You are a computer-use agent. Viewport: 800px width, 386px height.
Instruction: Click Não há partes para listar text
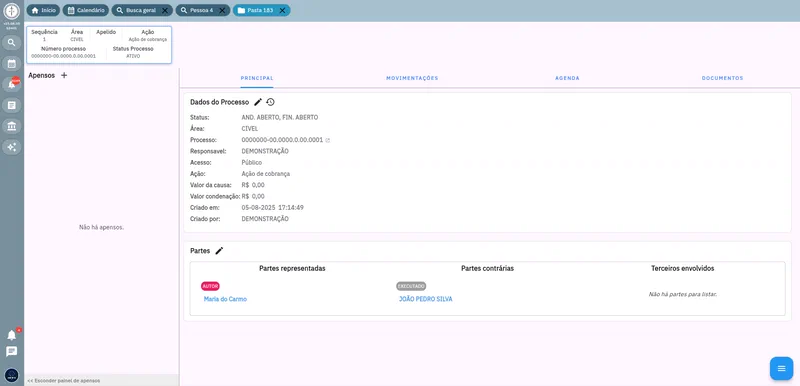point(683,294)
